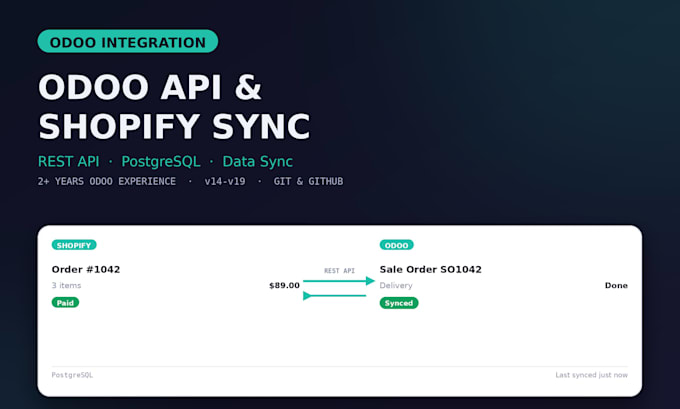The height and width of the screenshot is (409, 680).
Task: Click the 3 items label
Action: point(66,285)
